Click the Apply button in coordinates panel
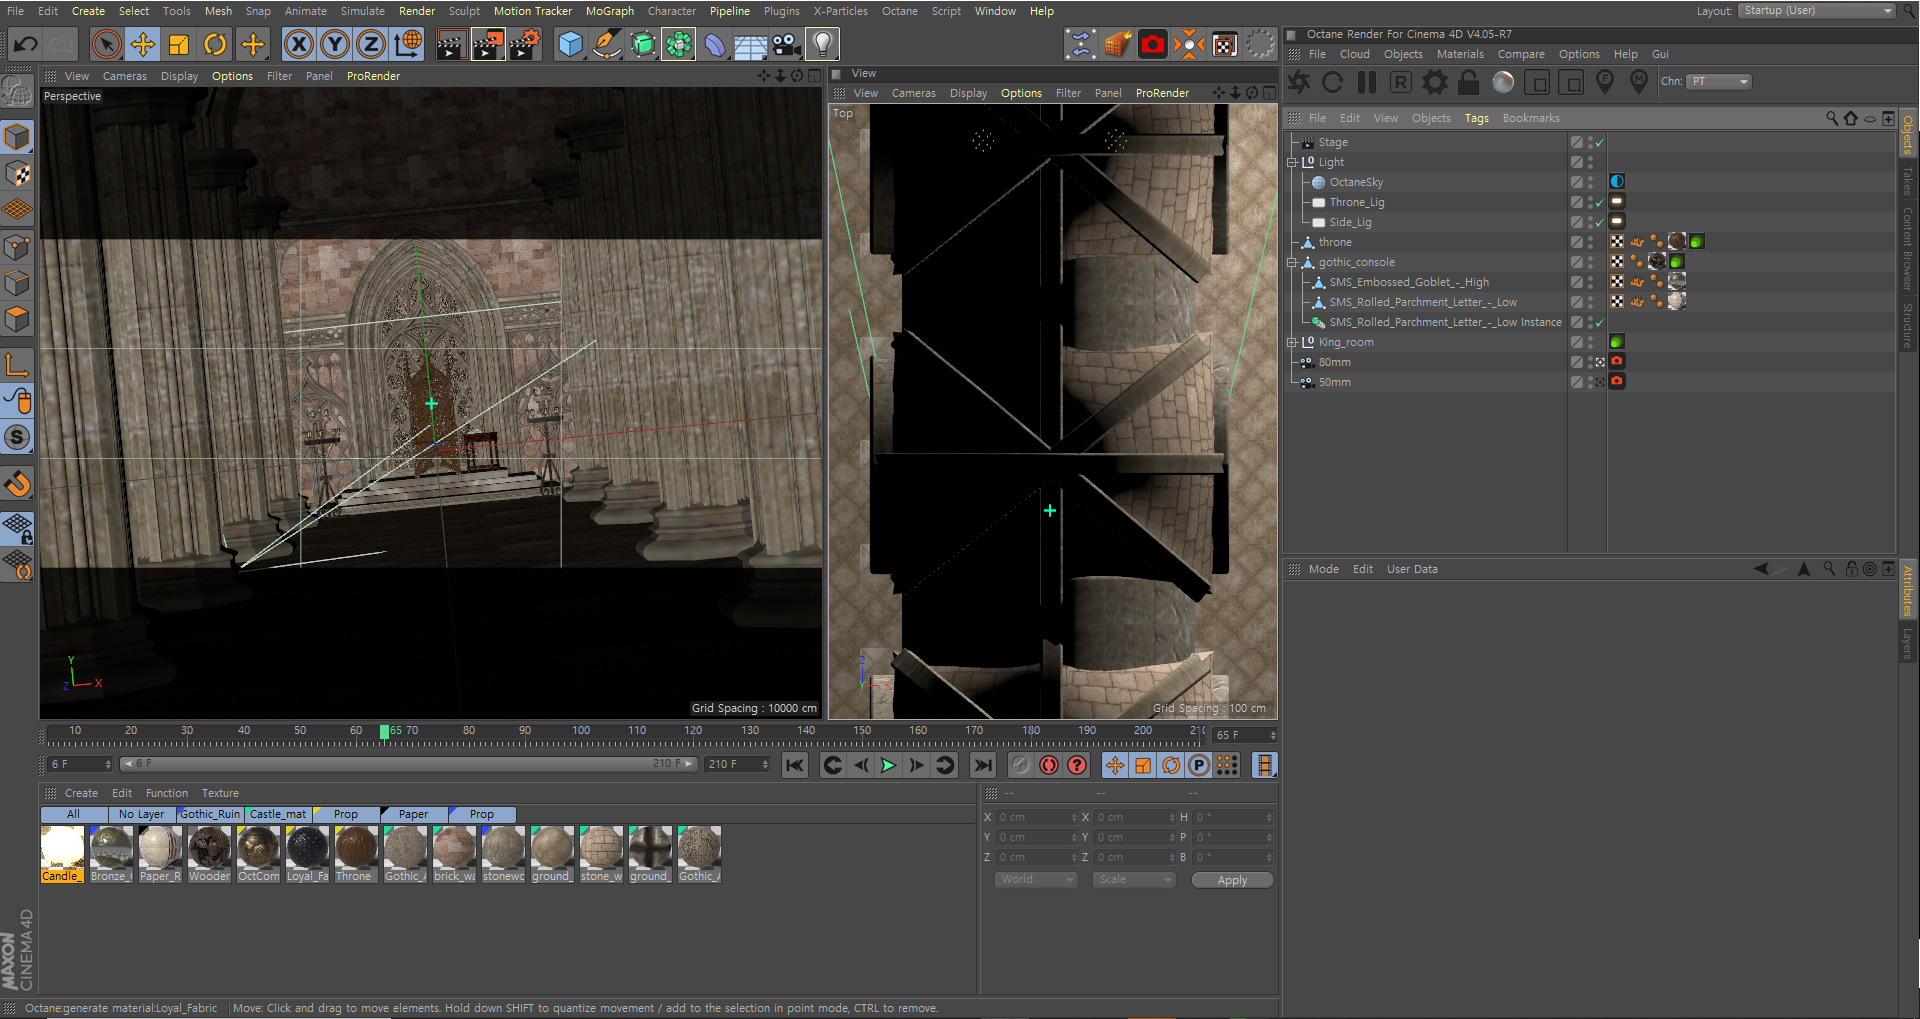Image resolution: width=1920 pixels, height=1019 pixels. [x=1232, y=880]
